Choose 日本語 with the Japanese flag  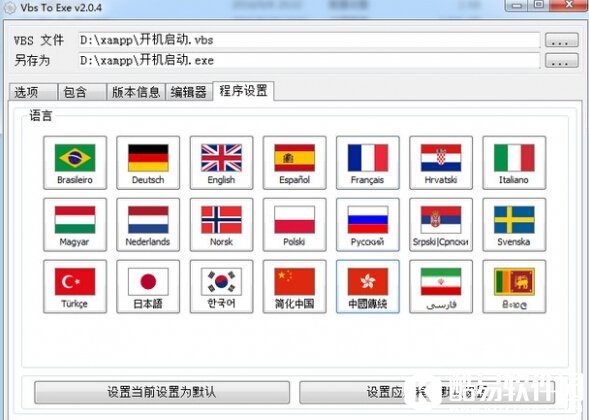click(x=148, y=287)
